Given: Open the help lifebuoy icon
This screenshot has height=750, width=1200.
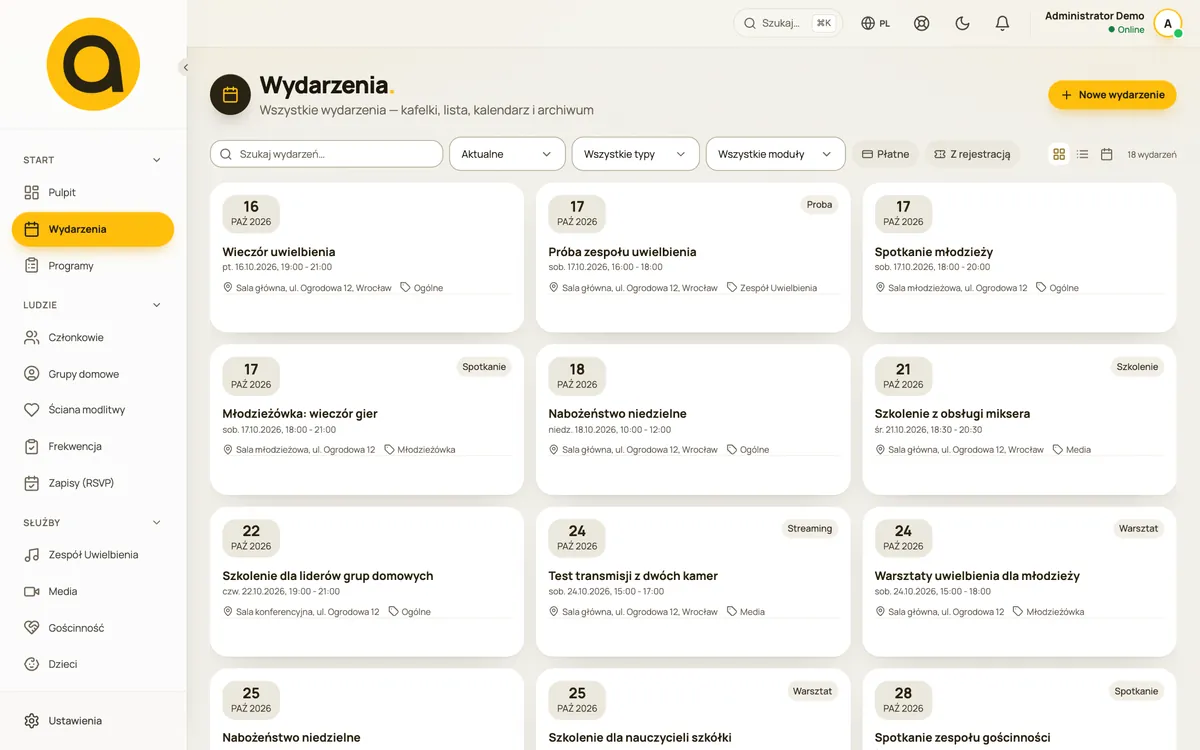Looking at the screenshot, I should (922, 23).
